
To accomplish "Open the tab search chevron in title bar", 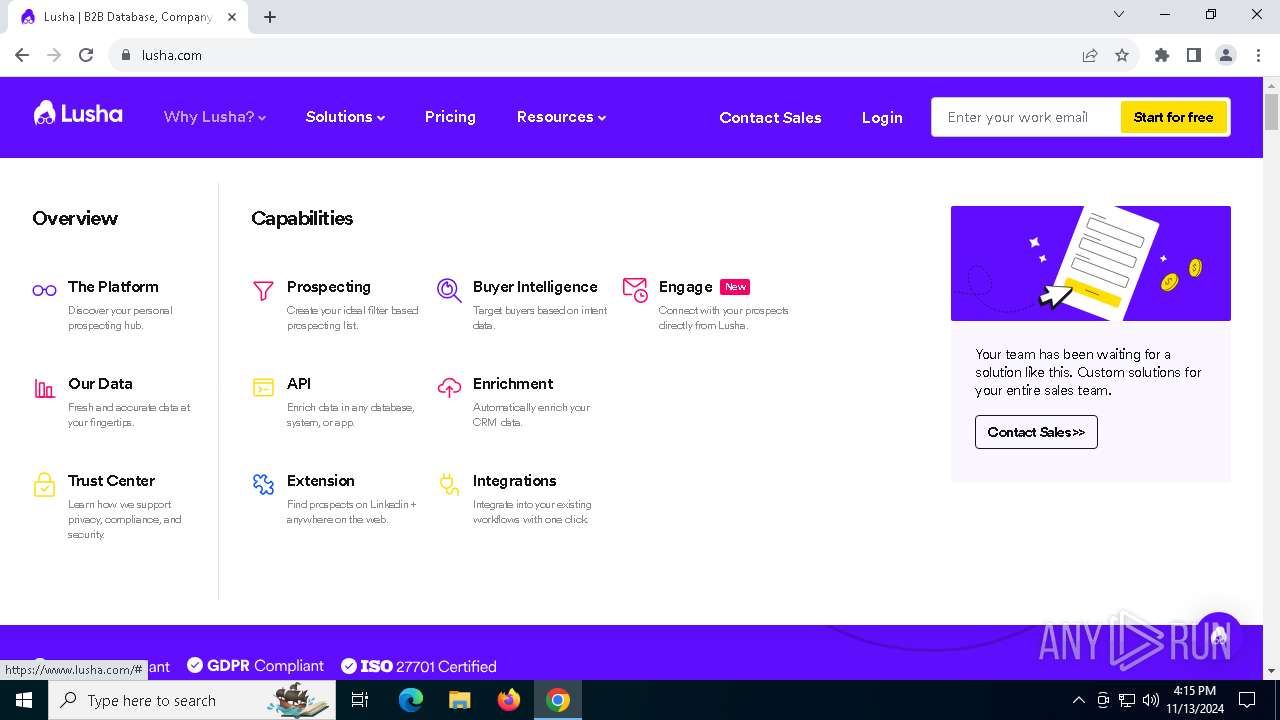I will [x=1119, y=14].
